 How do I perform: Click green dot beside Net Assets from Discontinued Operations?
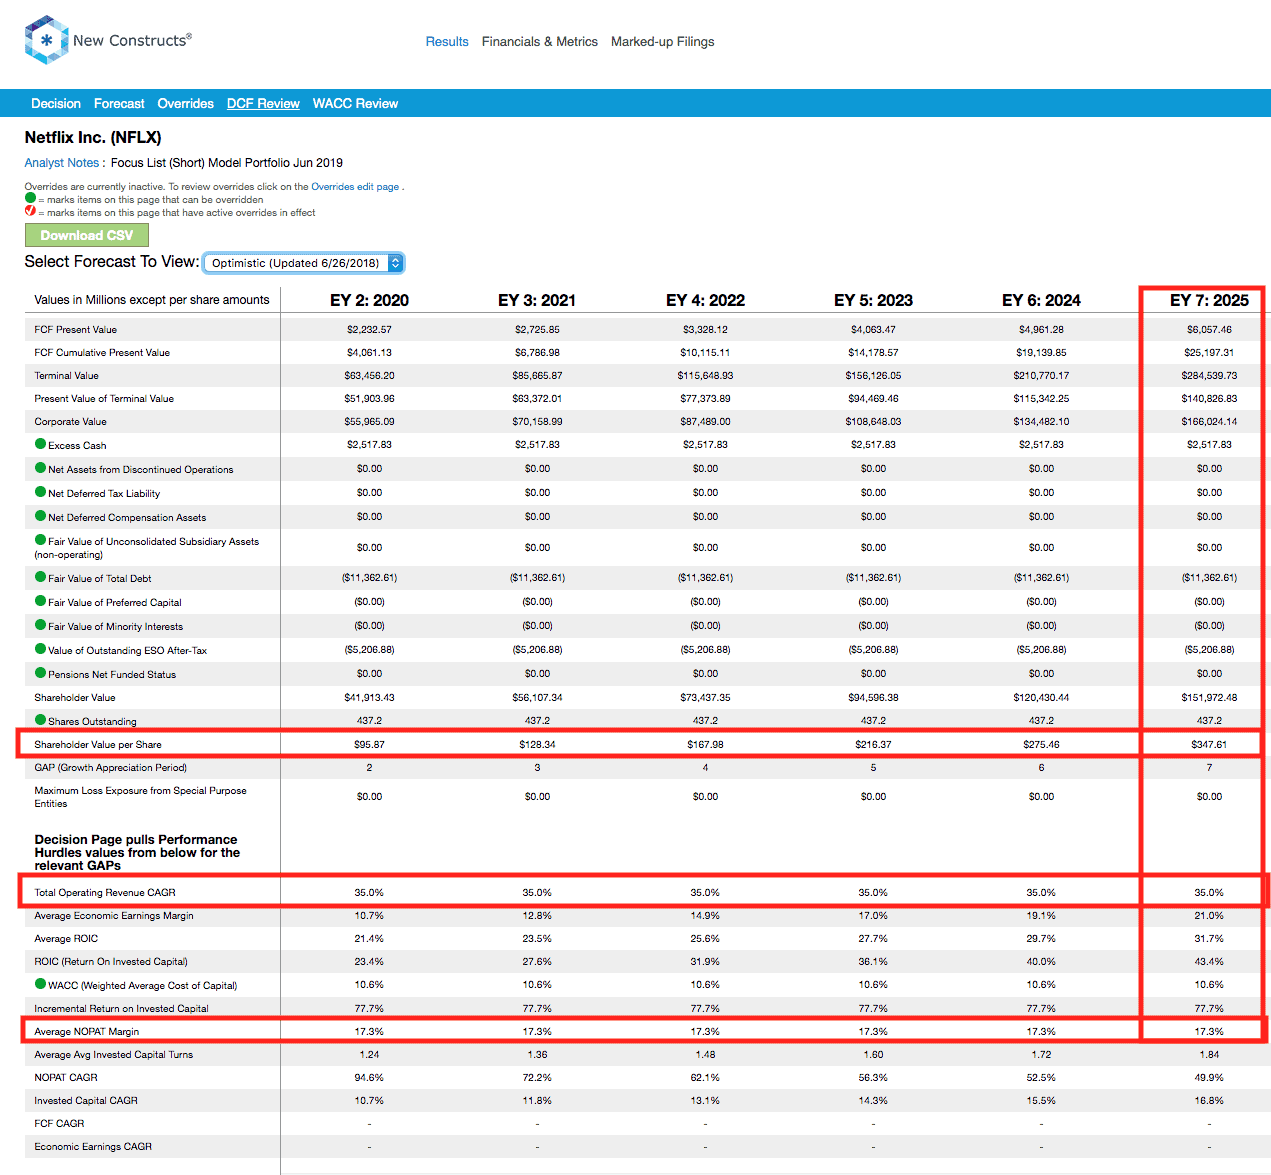[x=41, y=468]
